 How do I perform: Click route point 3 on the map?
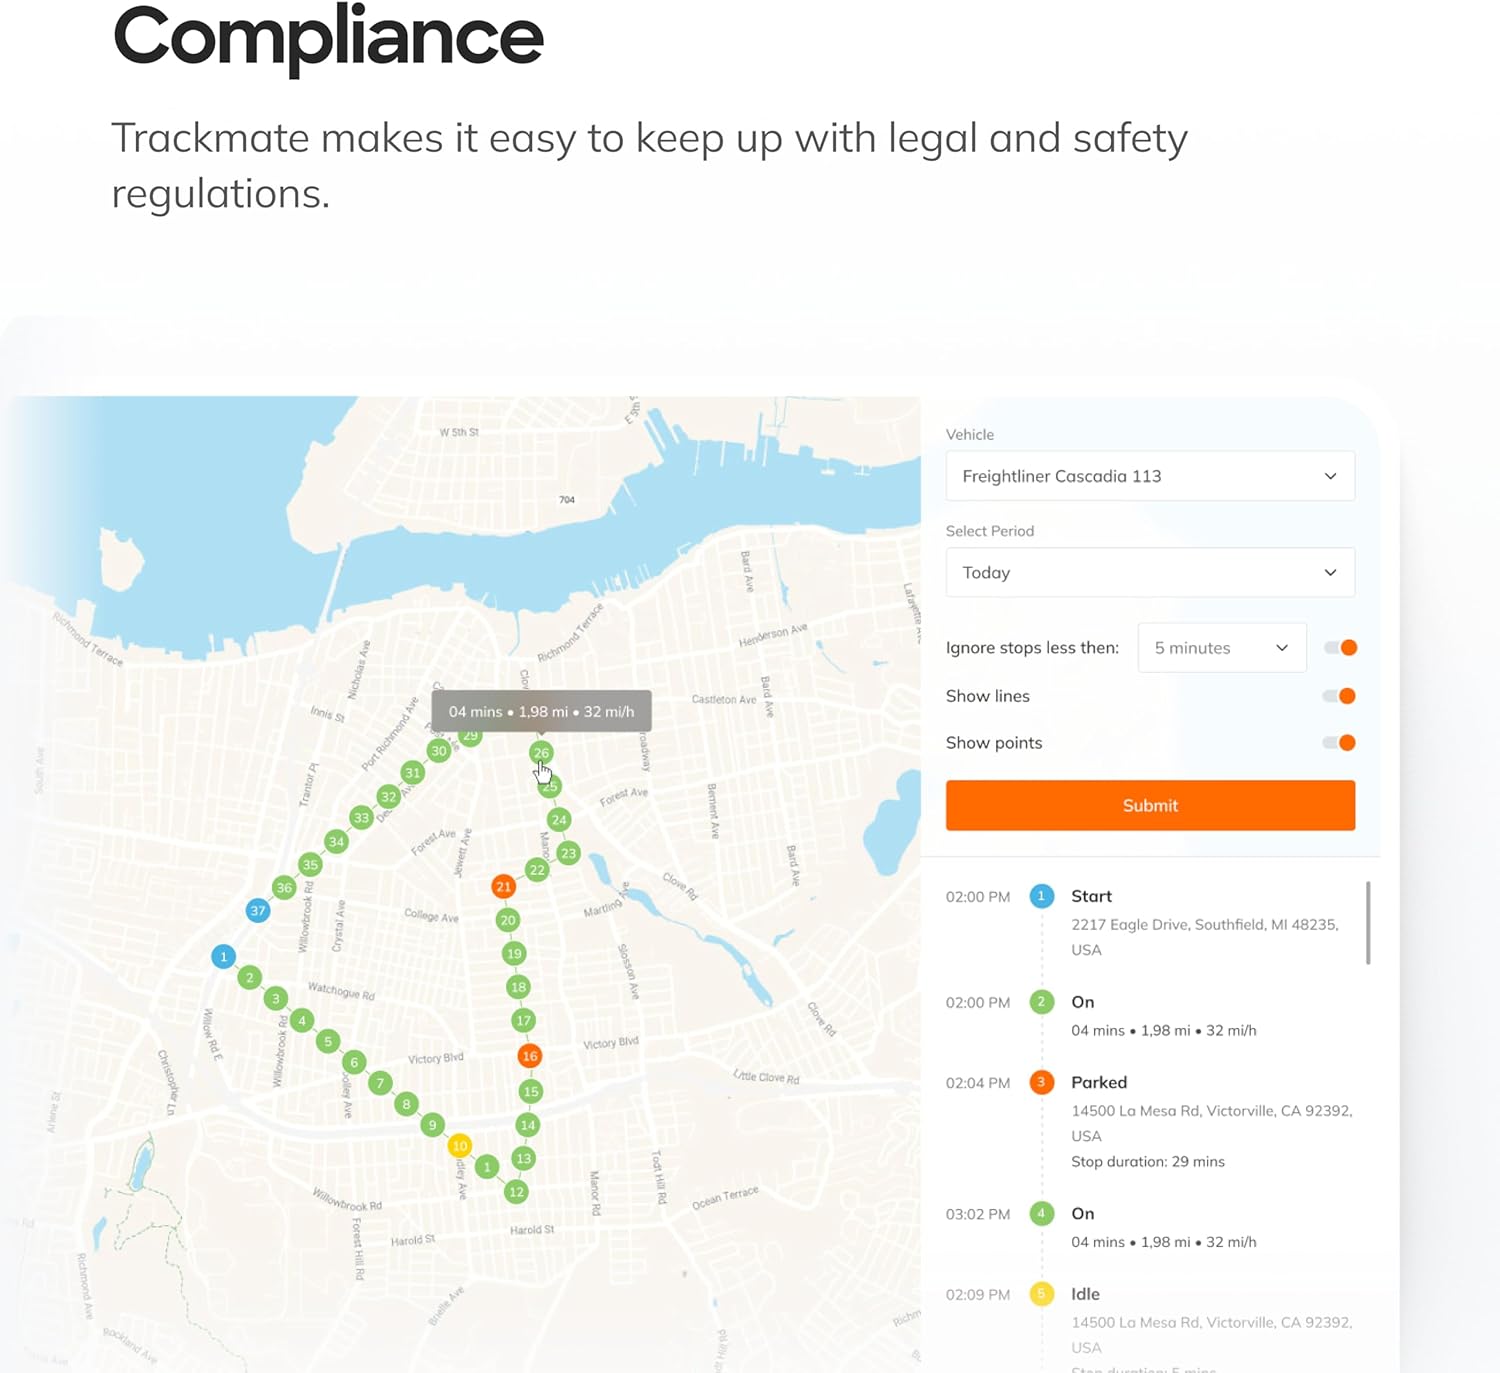tap(276, 998)
